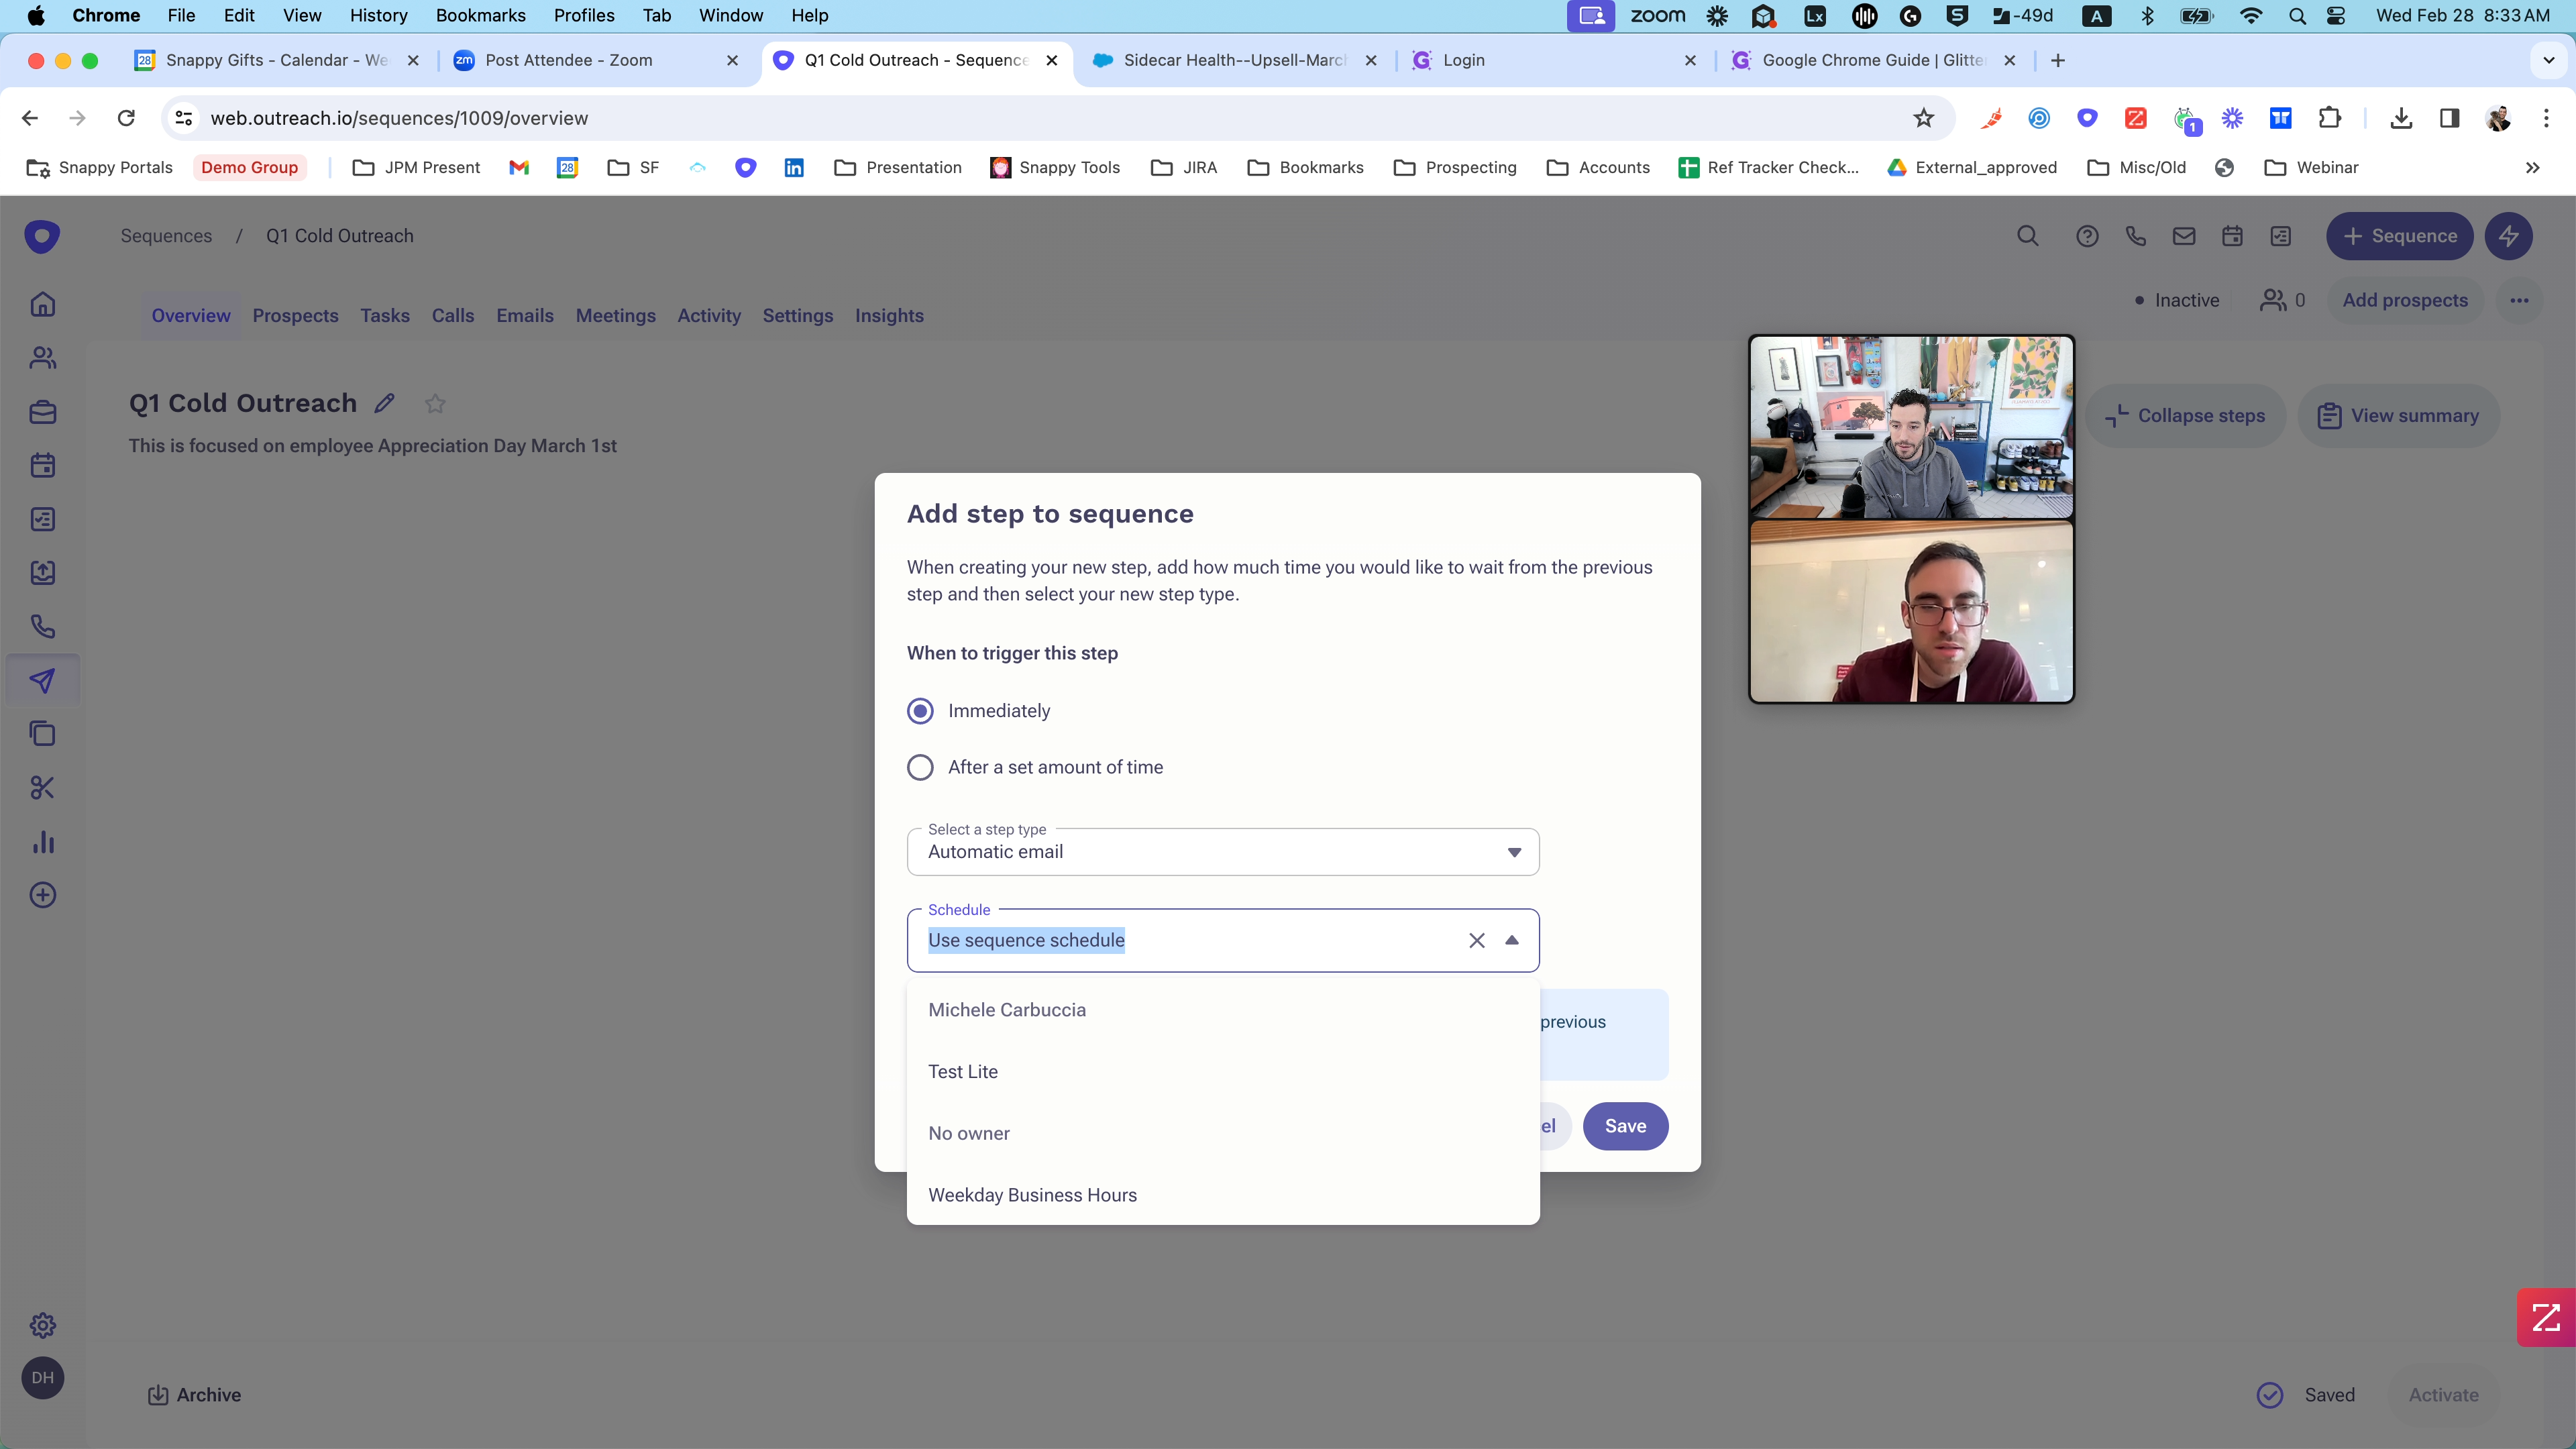Open calendar icon in Outreach header

click(x=2232, y=236)
